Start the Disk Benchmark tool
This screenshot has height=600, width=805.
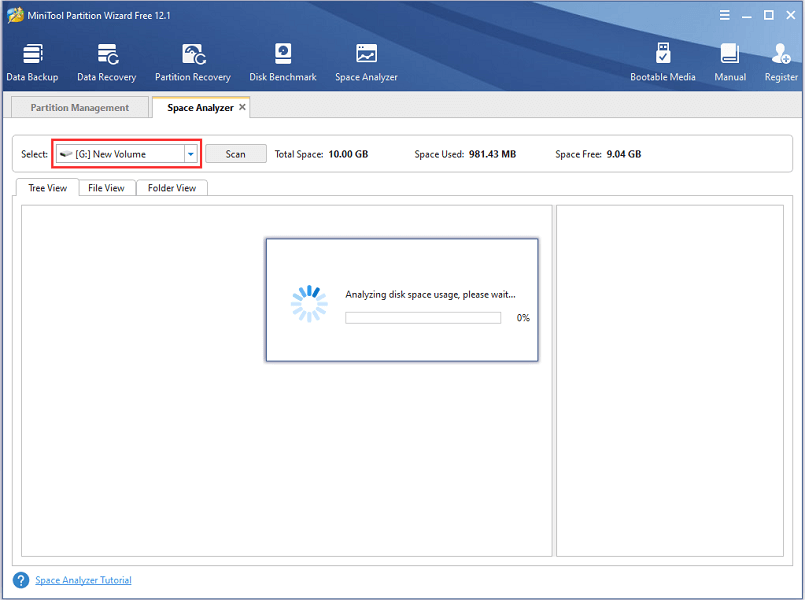pyautogui.click(x=282, y=58)
